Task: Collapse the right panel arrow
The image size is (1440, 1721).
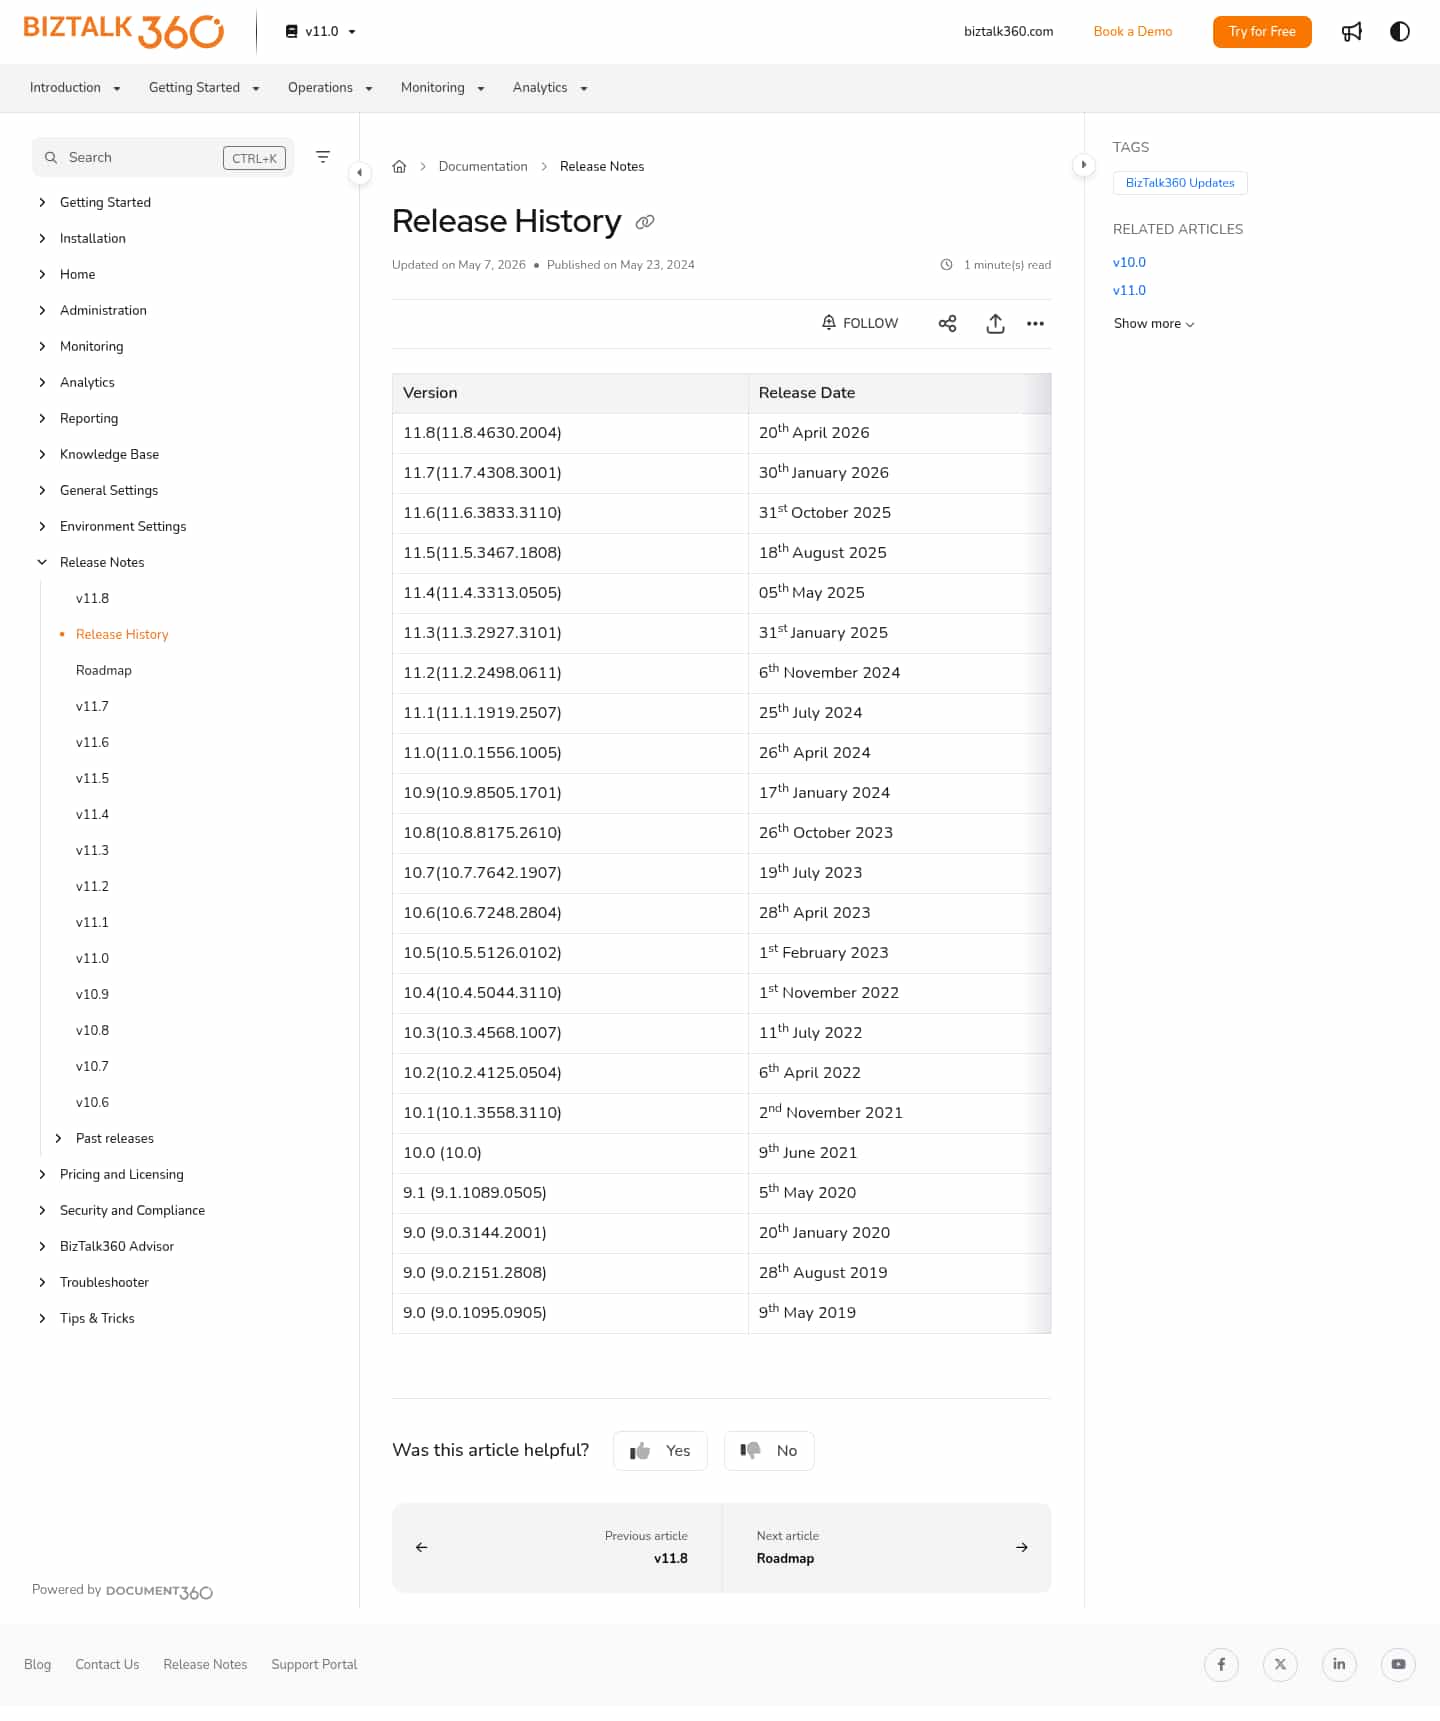Action: tap(1084, 165)
